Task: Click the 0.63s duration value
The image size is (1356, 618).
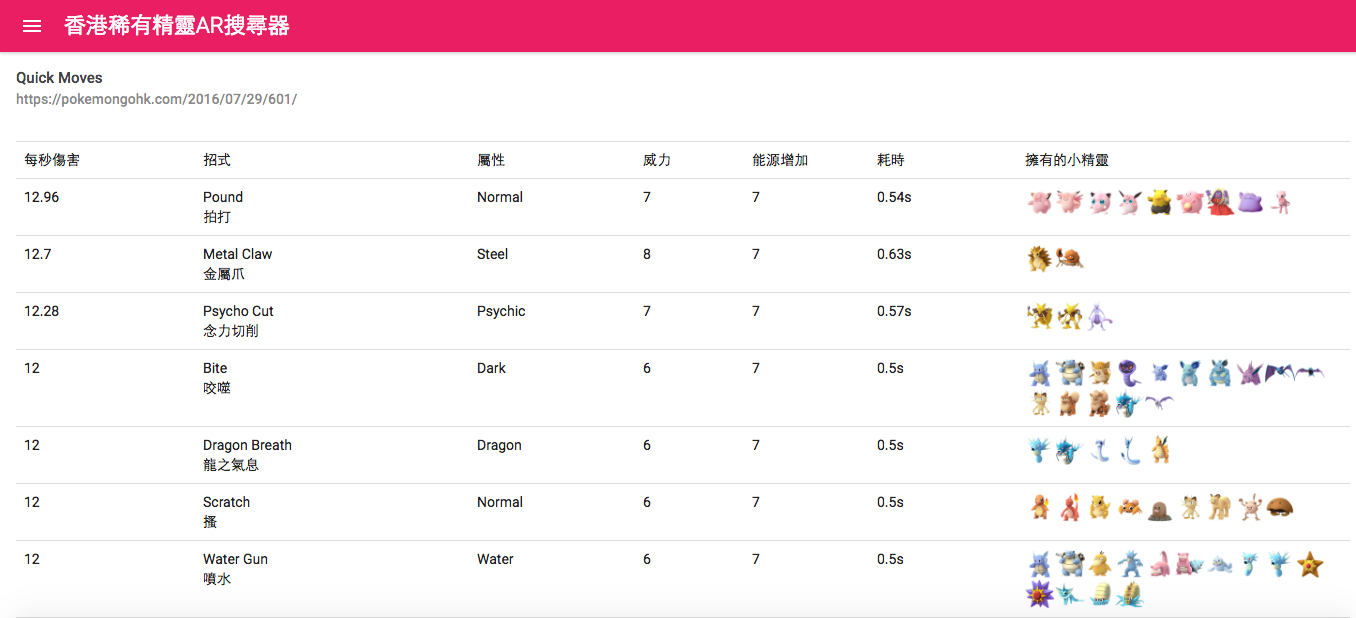Action: tap(894, 254)
